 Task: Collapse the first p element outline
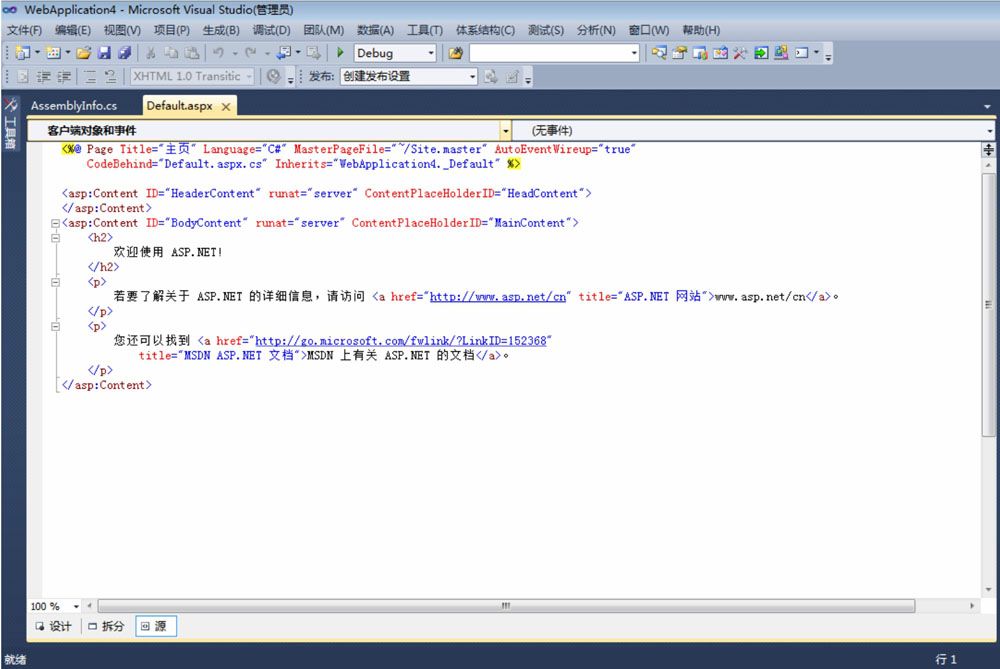click(55, 282)
